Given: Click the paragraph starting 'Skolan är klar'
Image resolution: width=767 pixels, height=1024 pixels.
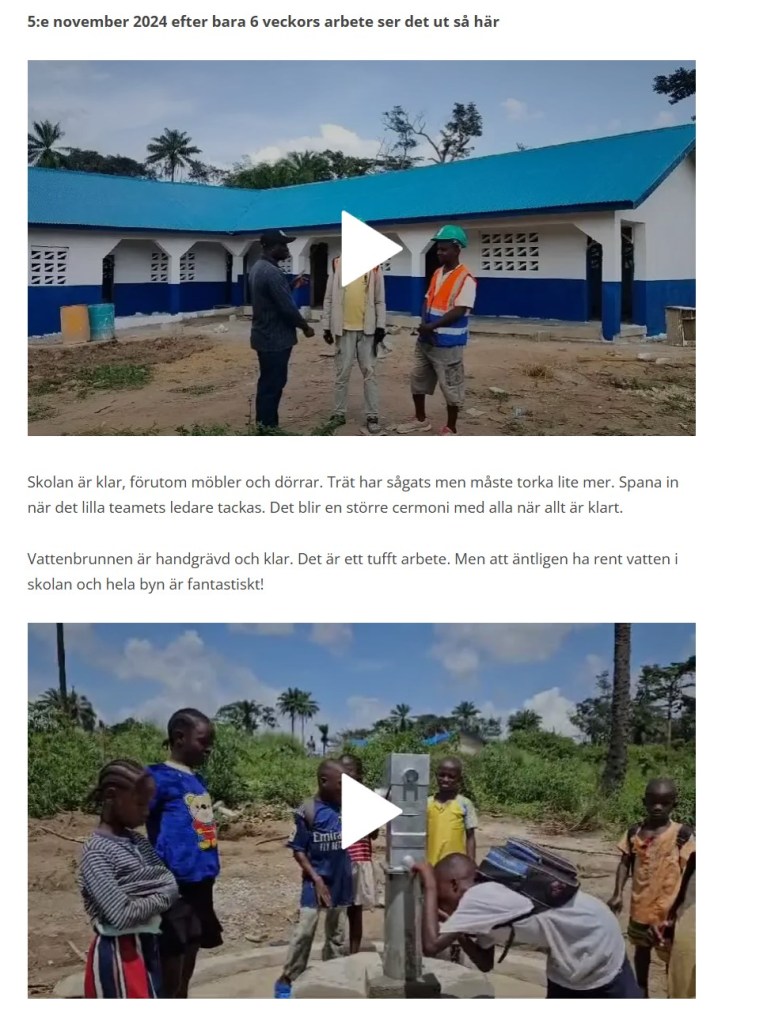Looking at the screenshot, I should (353, 495).
